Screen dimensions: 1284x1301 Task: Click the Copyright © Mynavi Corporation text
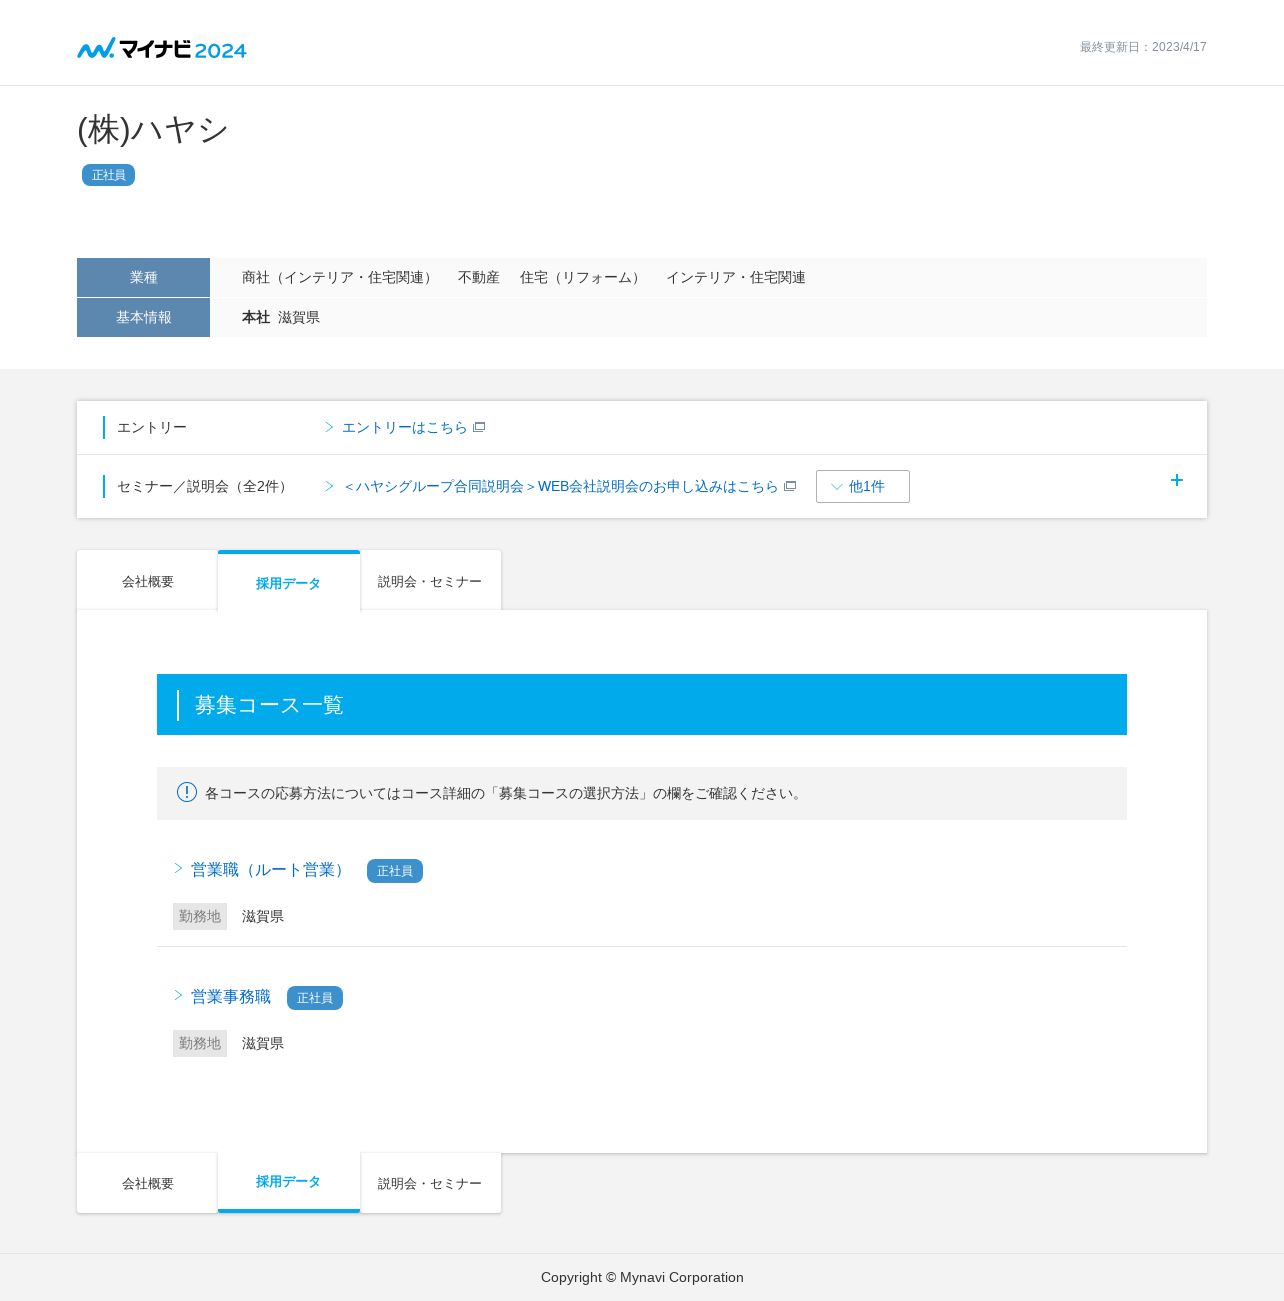642,1277
